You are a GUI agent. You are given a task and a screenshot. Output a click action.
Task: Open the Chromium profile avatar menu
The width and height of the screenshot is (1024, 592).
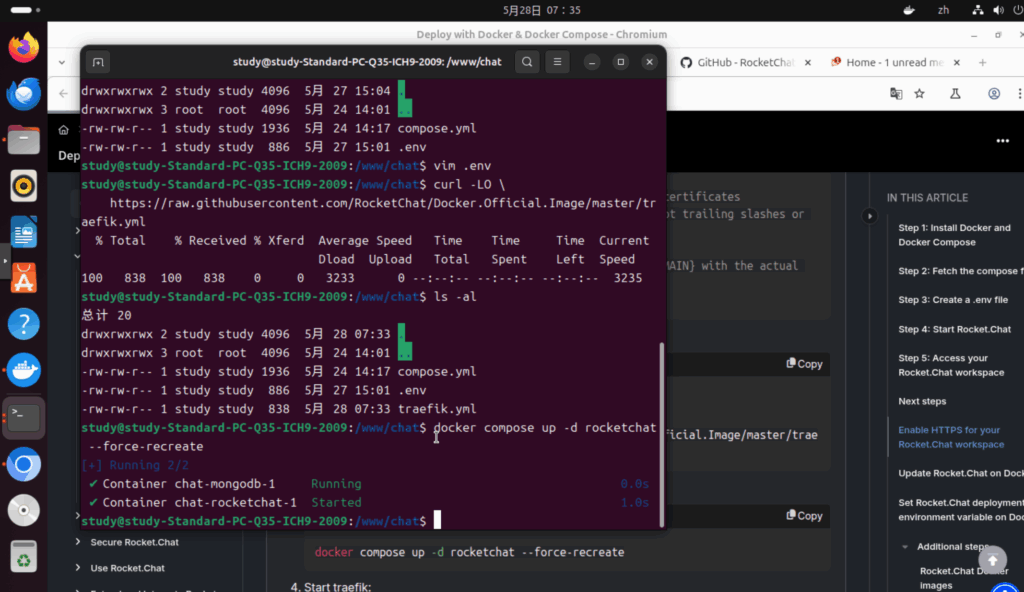(994, 93)
